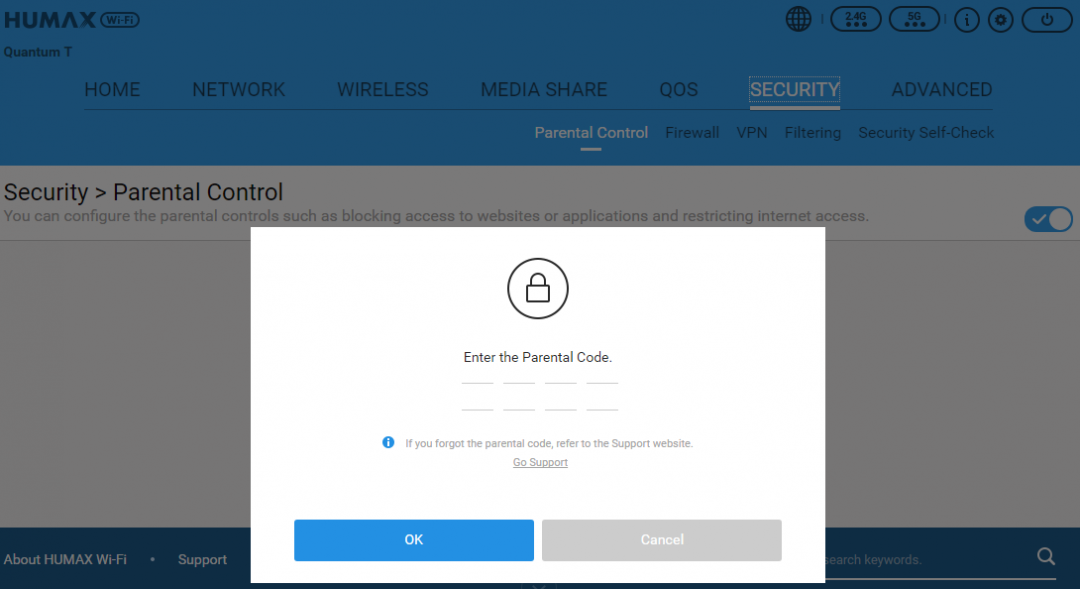Switch to the VPN tab
Screen dimensions: 1080x589
pyautogui.click(x=751, y=132)
